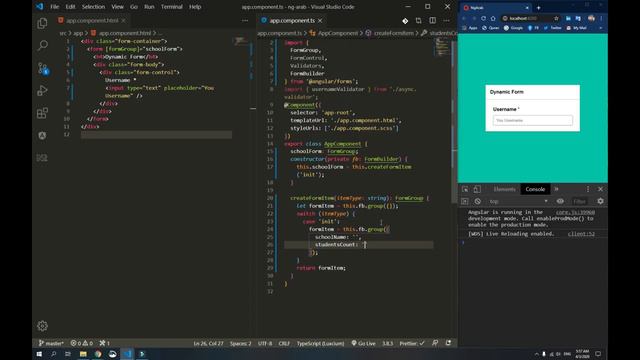Viewport: 640px width, 360px height.
Task: Open the Search view in activity bar
Action: [42, 45]
